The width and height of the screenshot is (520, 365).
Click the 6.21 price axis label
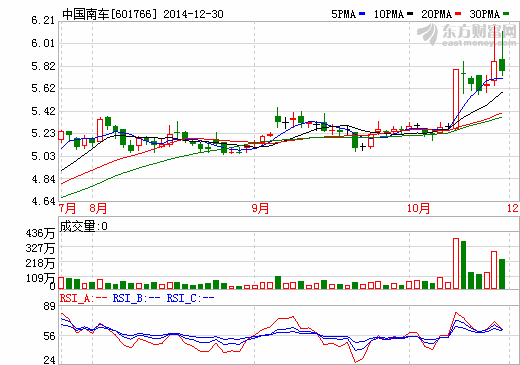click(43, 21)
